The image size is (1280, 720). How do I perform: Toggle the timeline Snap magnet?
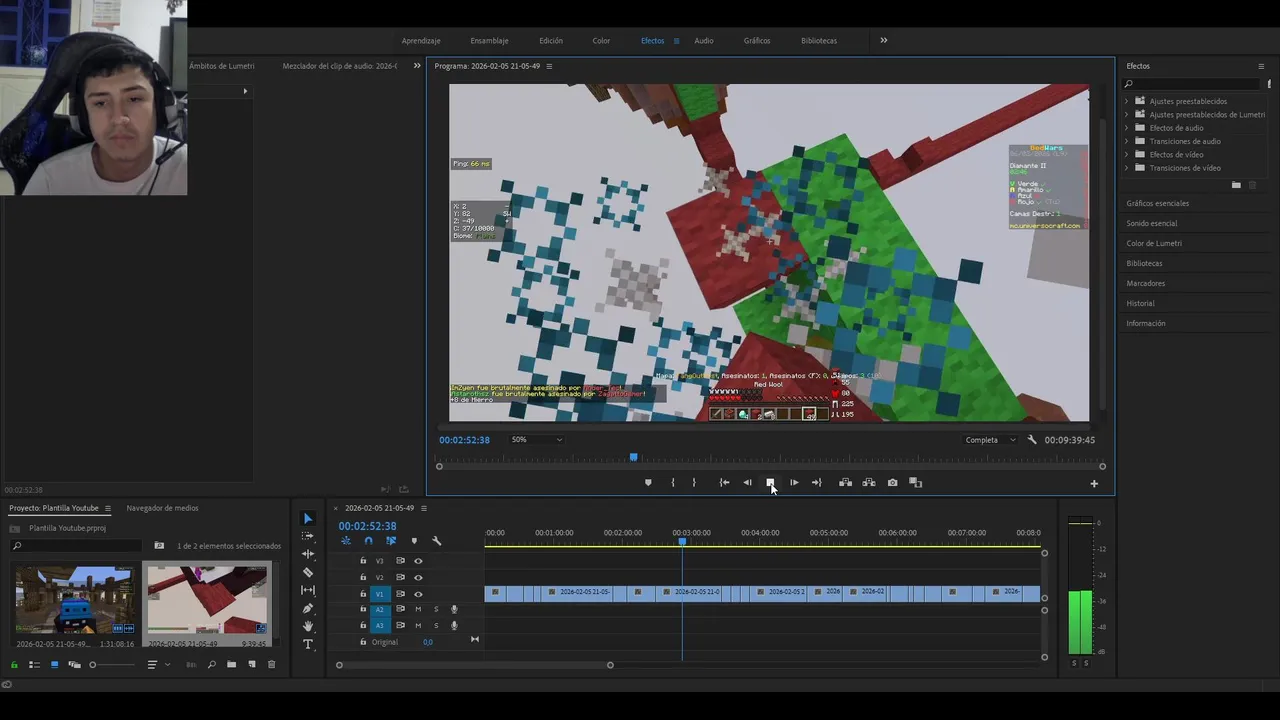(x=368, y=541)
